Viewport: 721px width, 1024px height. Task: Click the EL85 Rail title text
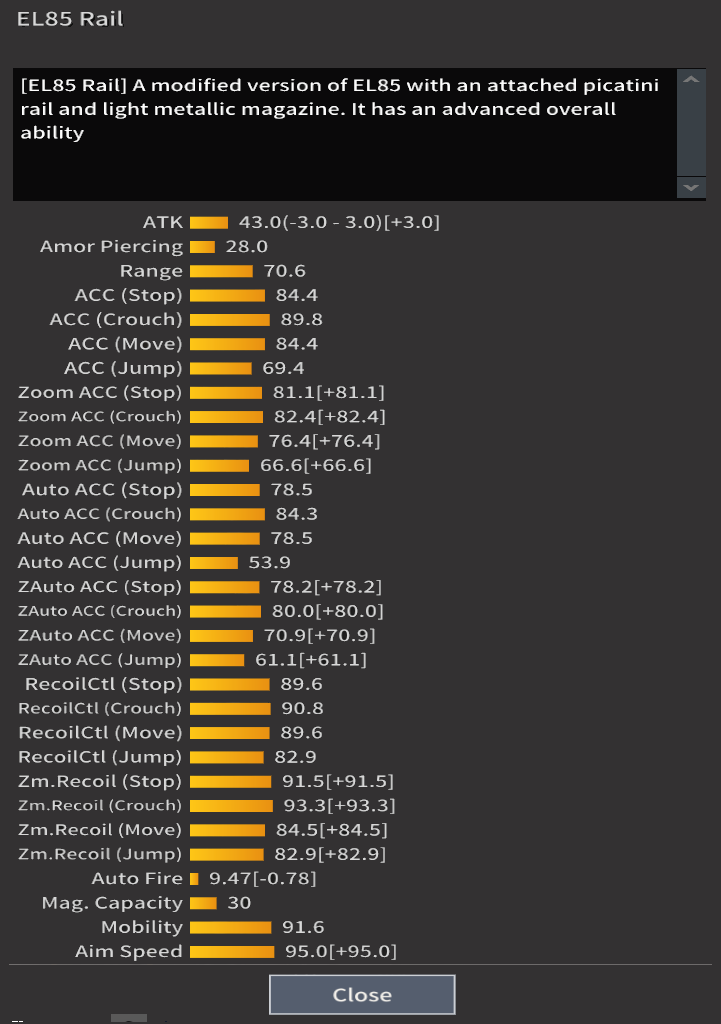pyautogui.click(x=70, y=19)
